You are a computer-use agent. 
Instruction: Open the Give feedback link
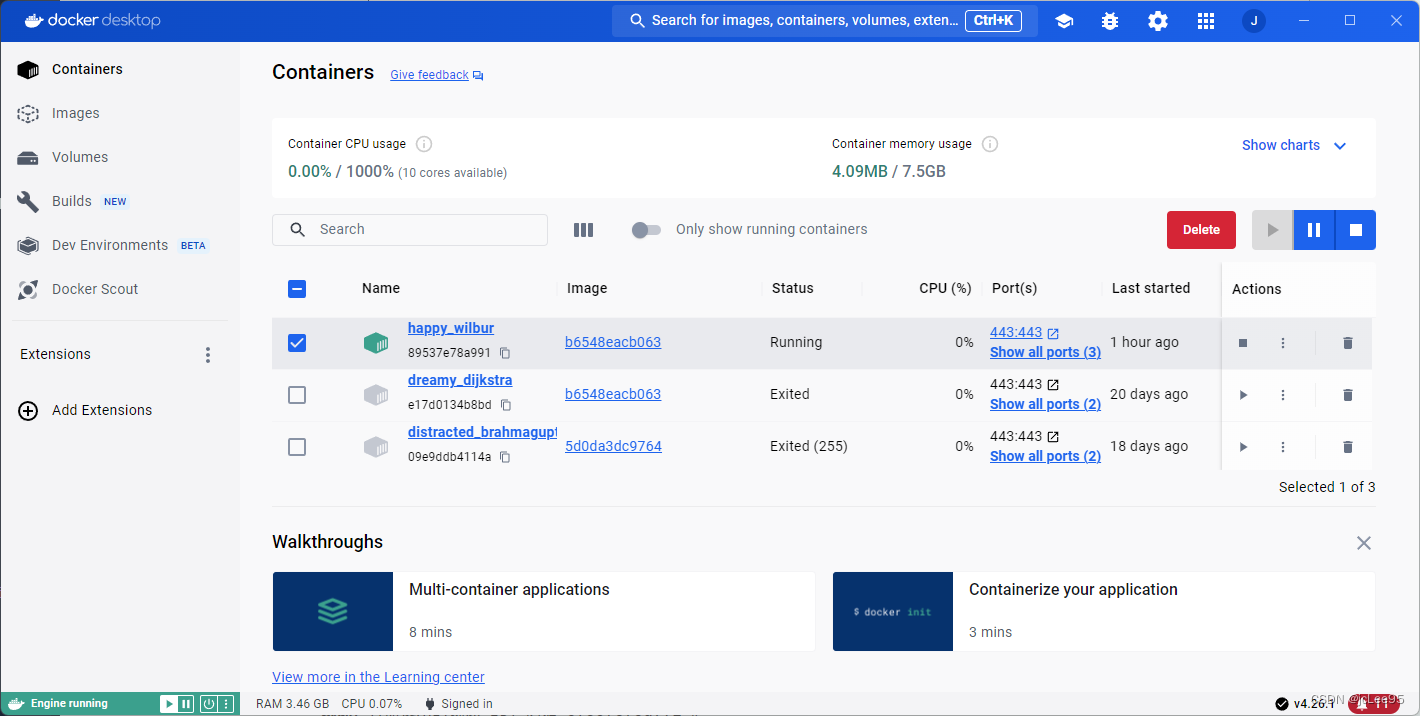(429, 74)
